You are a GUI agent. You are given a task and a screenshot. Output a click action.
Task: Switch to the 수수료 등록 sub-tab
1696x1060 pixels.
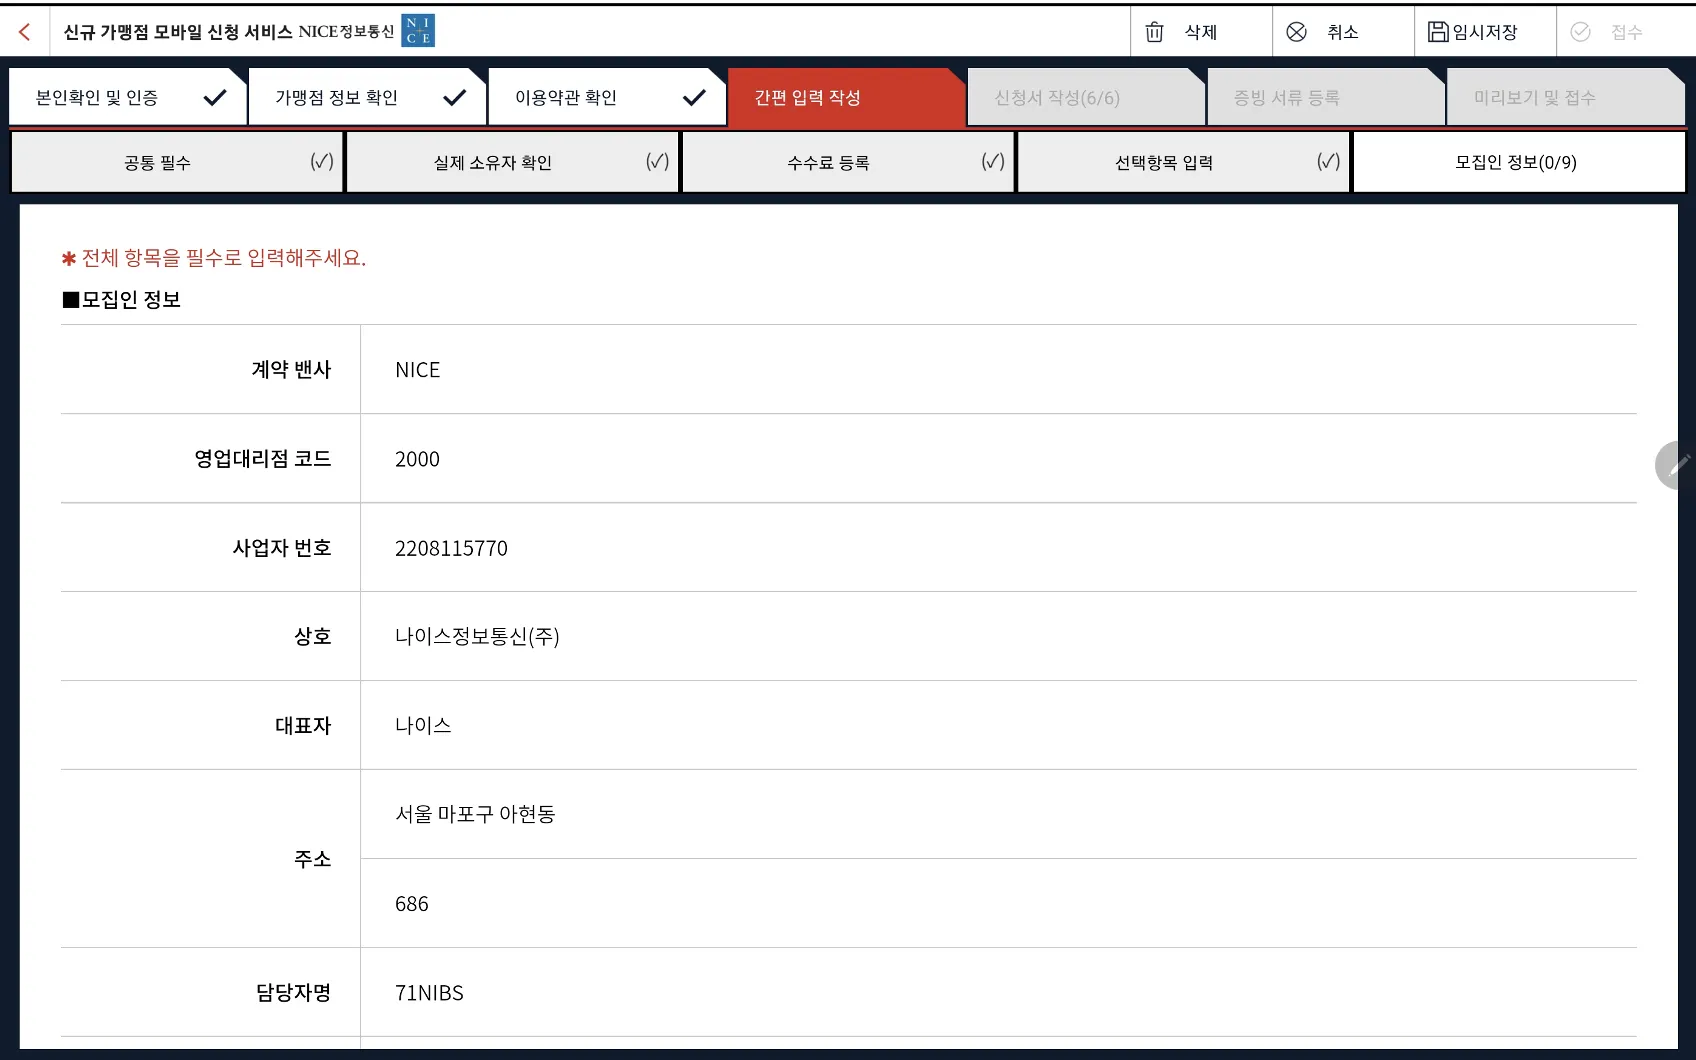[x=848, y=162]
